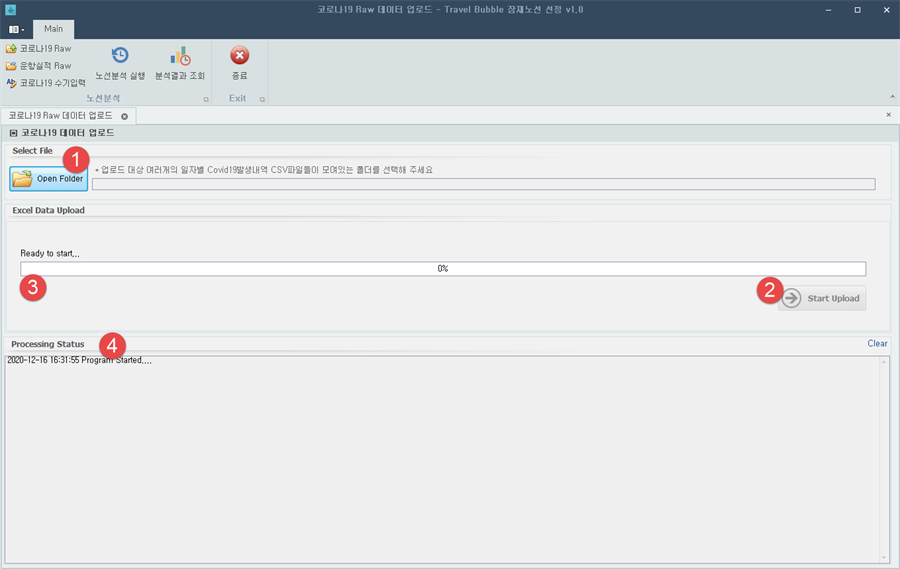Collapse the ribbon with the up arrow
The width and height of the screenshot is (900, 569).
click(892, 96)
